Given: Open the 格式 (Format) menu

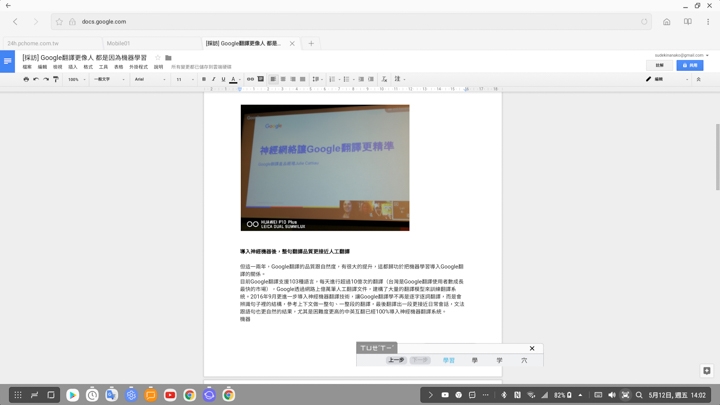Looking at the screenshot, I should (x=88, y=67).
